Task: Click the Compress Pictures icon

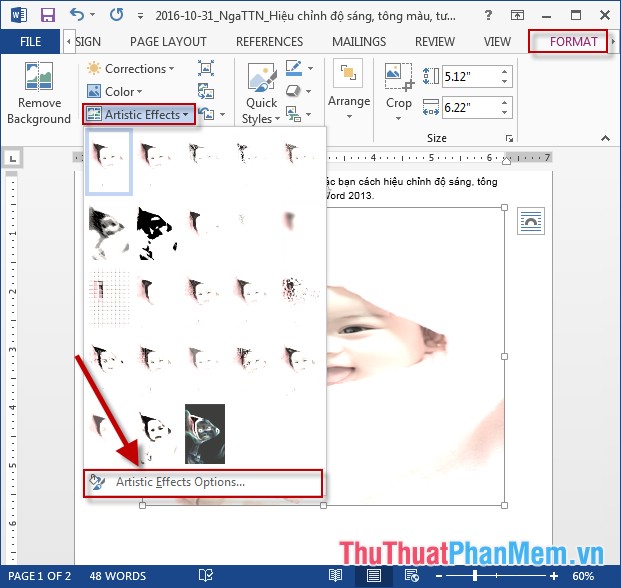Action: [x=206, y=68]
